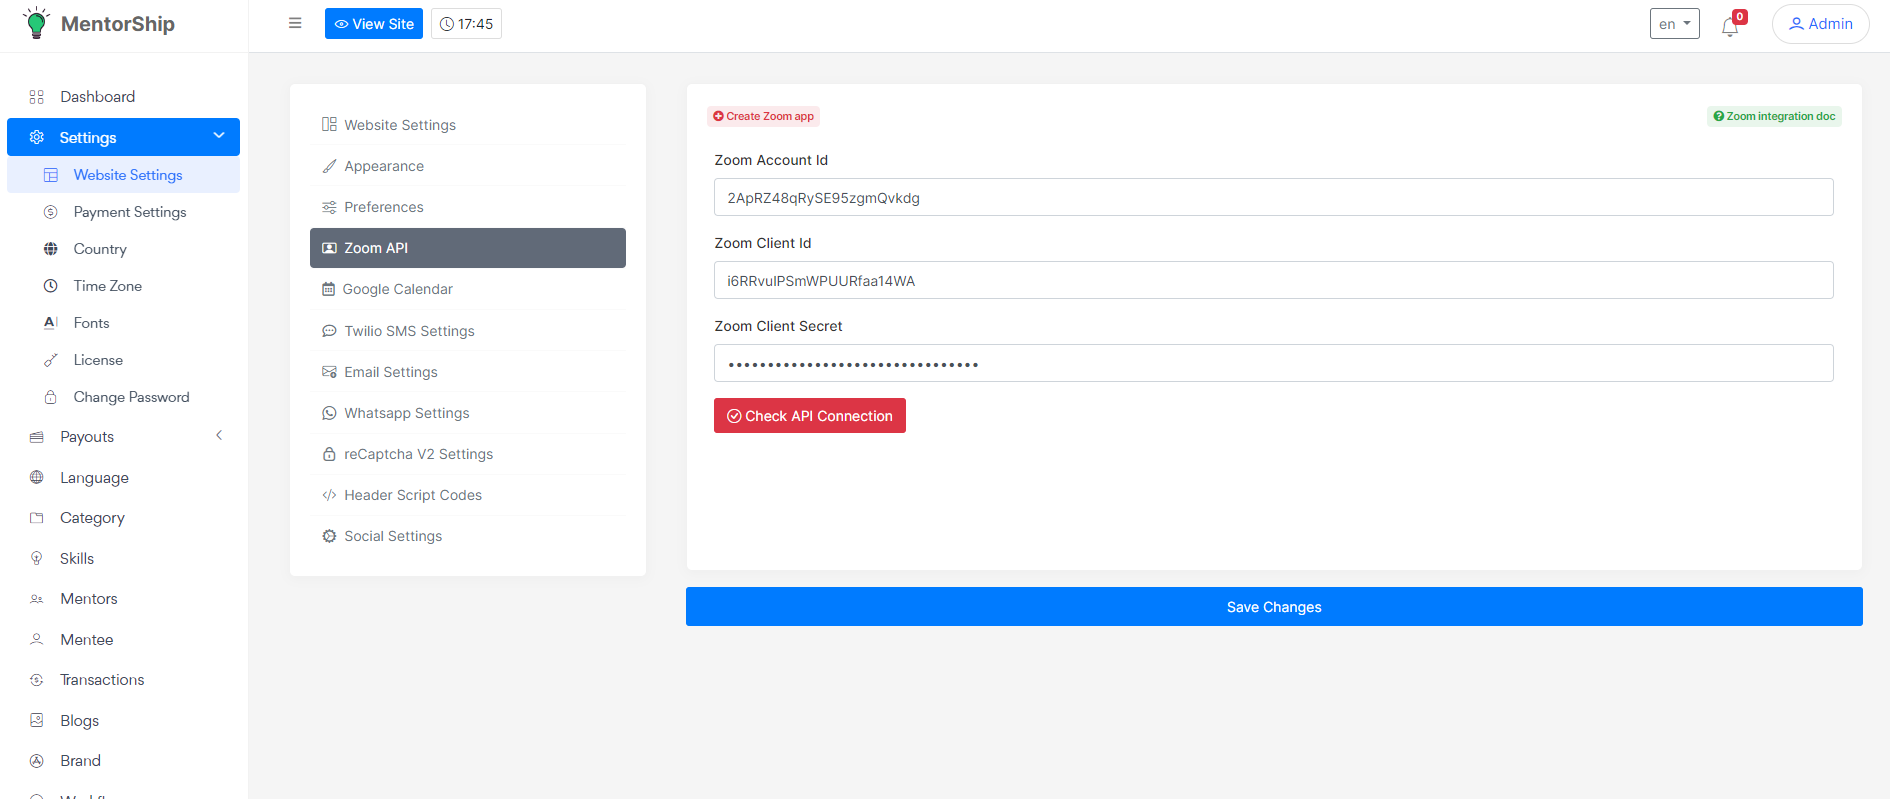The width and height of the screenshot is (1890, 799).
Task: Collapse the Settings sidebar section
Action: click(x=219, y=136)
